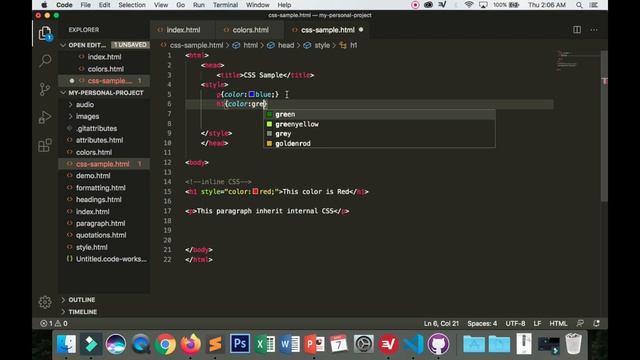
Task: Change indentation via 'Spaces: 4'
Action: click(x=482, y=324)
